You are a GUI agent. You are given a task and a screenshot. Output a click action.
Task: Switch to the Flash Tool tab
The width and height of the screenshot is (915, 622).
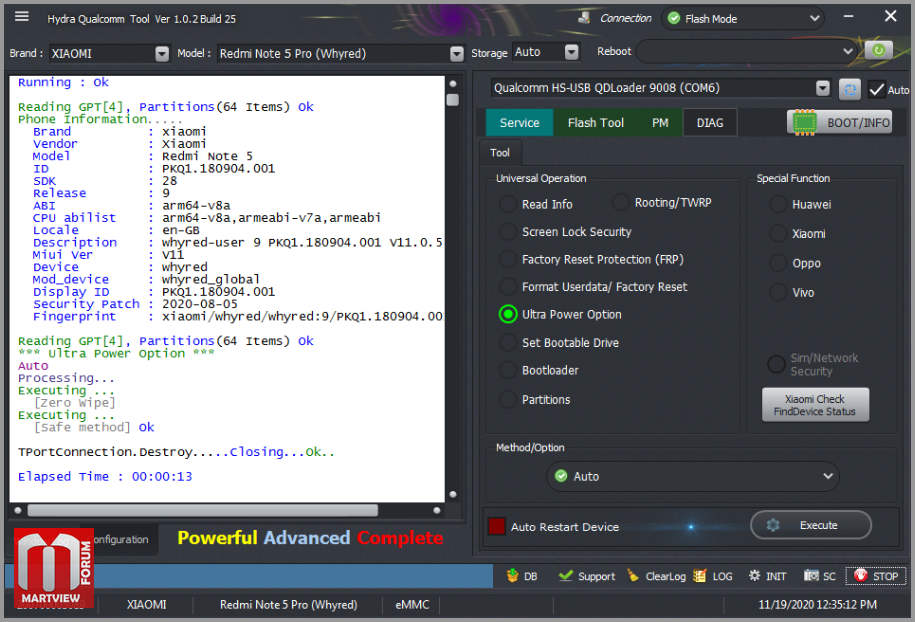click(x=596, y=123)
